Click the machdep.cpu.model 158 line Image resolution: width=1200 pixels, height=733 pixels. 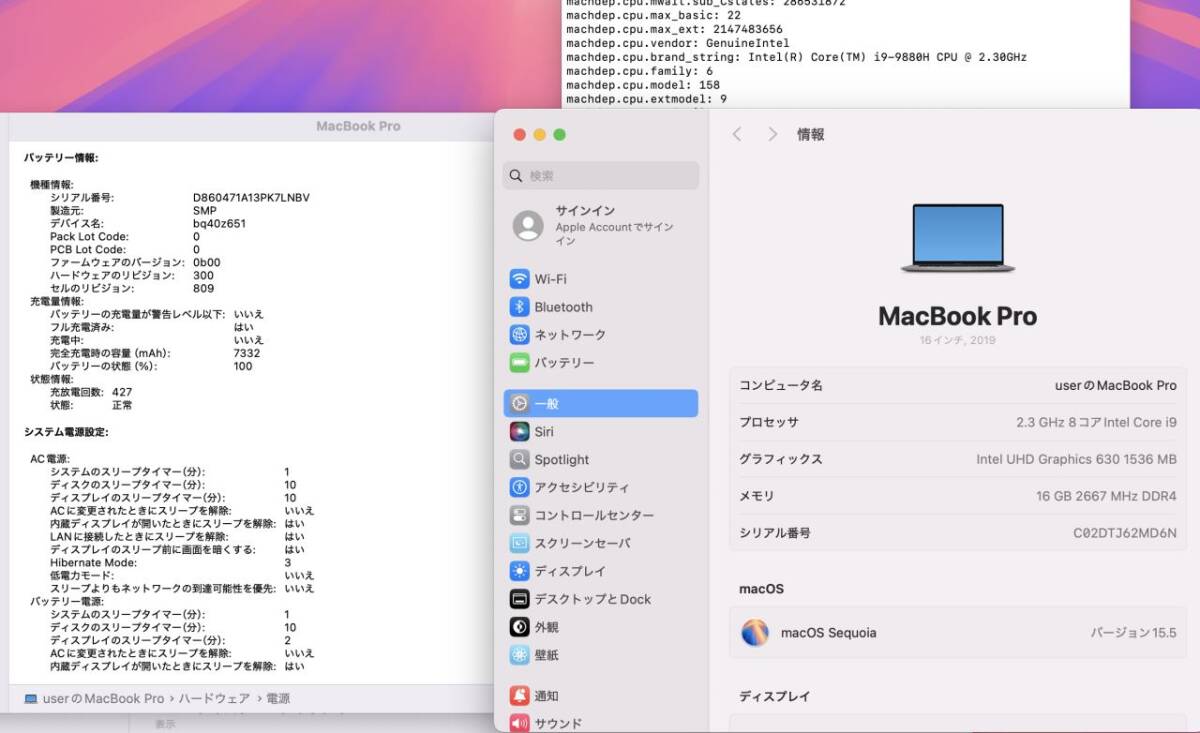pyautogui.click(x=642, y=85)
